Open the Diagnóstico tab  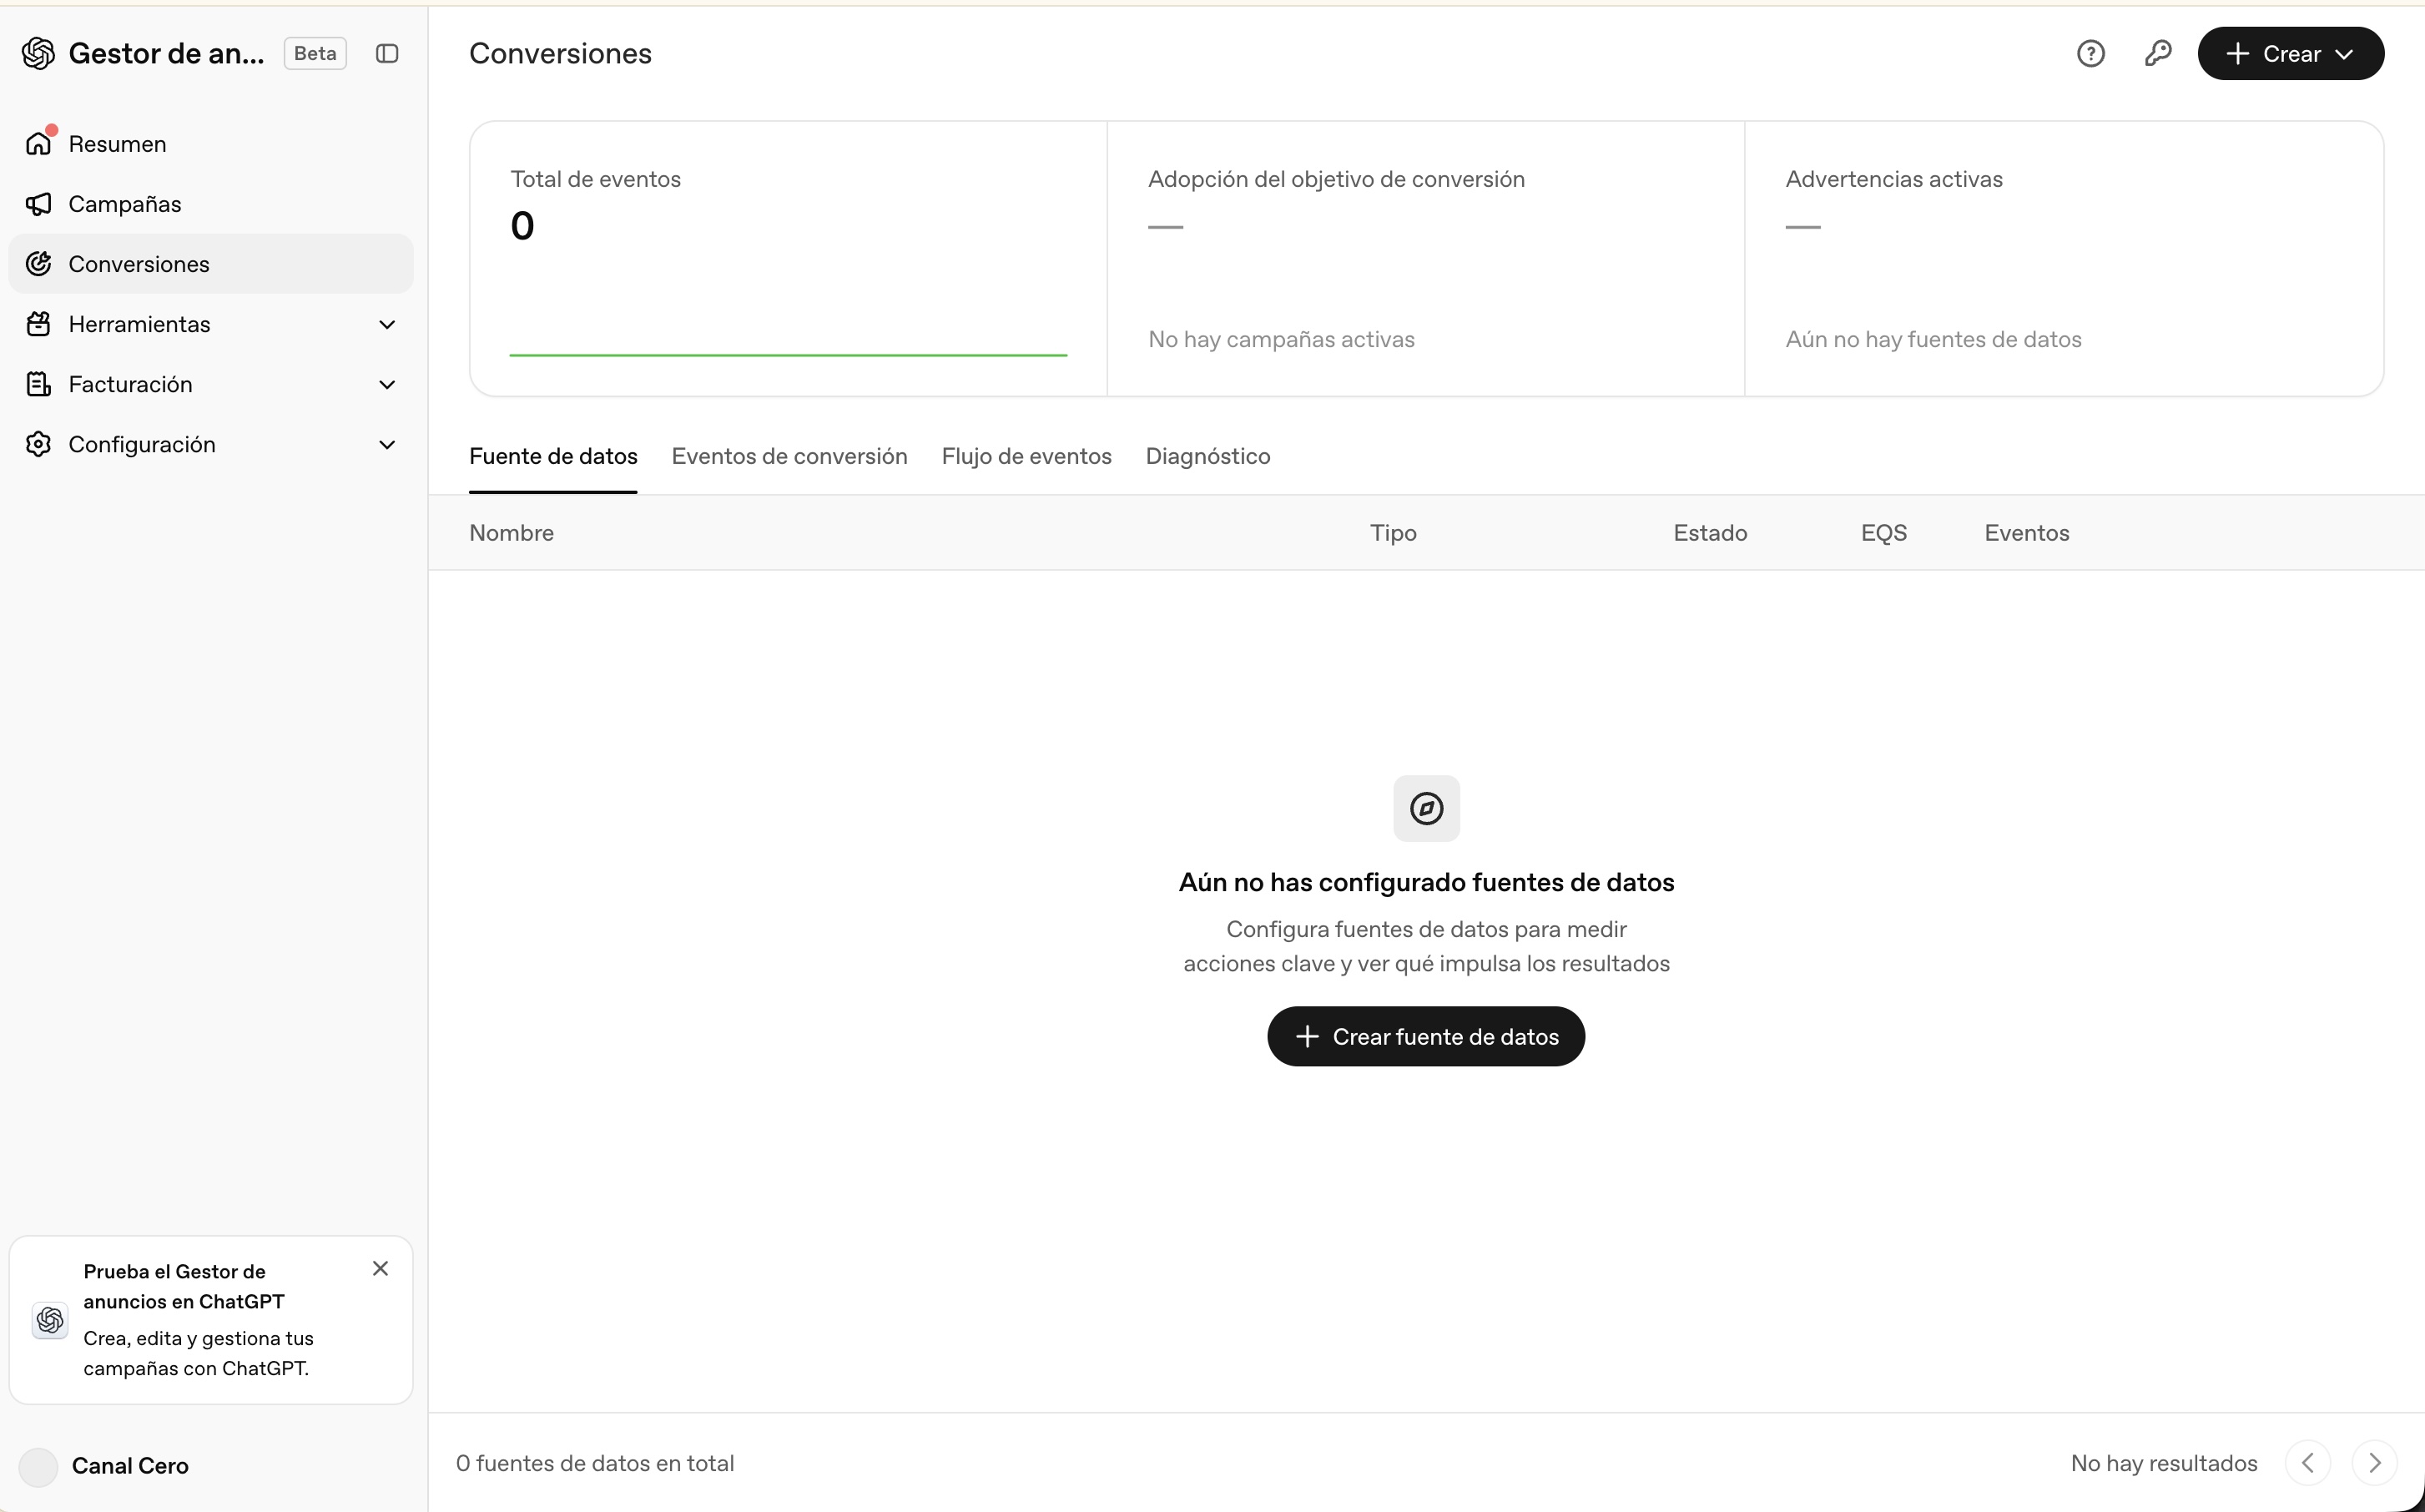pyautogui.click(x=1208, y=457)
